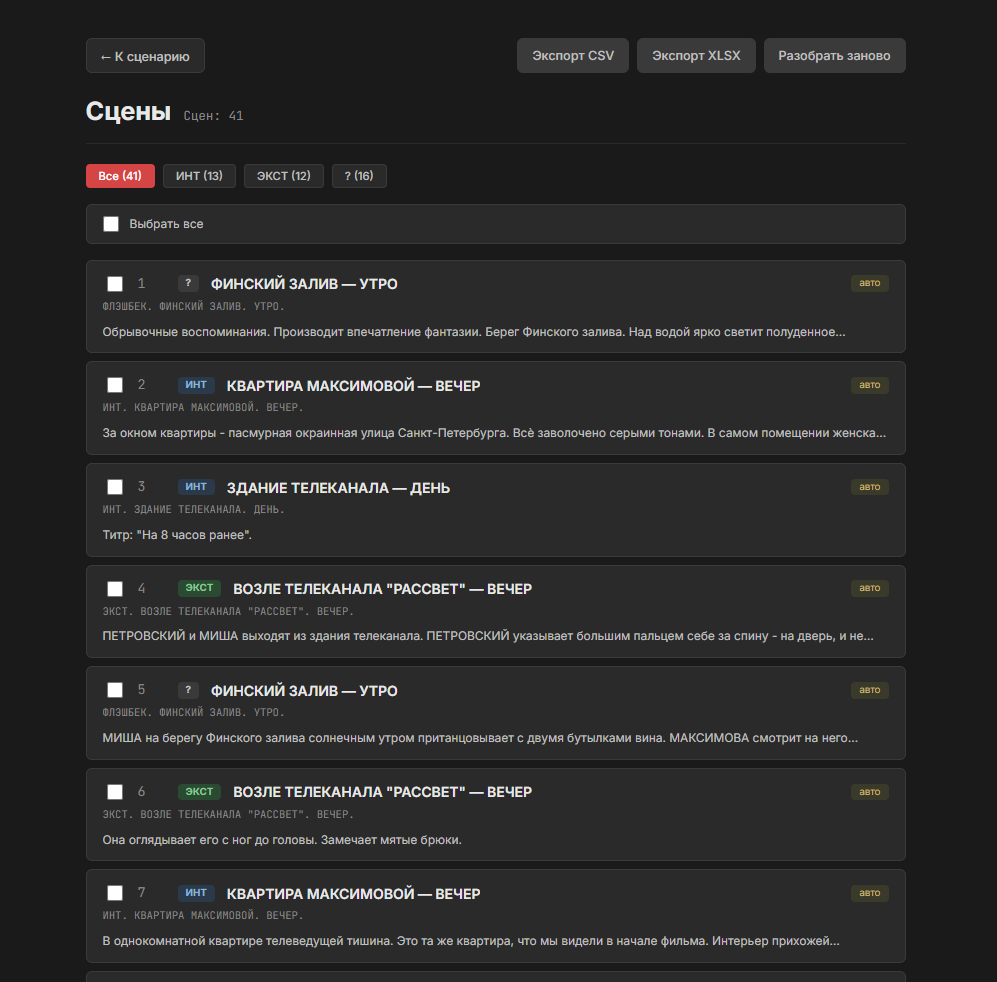Select scene 3 checkbox
997x982 pixels.
[x=115, y=487]
